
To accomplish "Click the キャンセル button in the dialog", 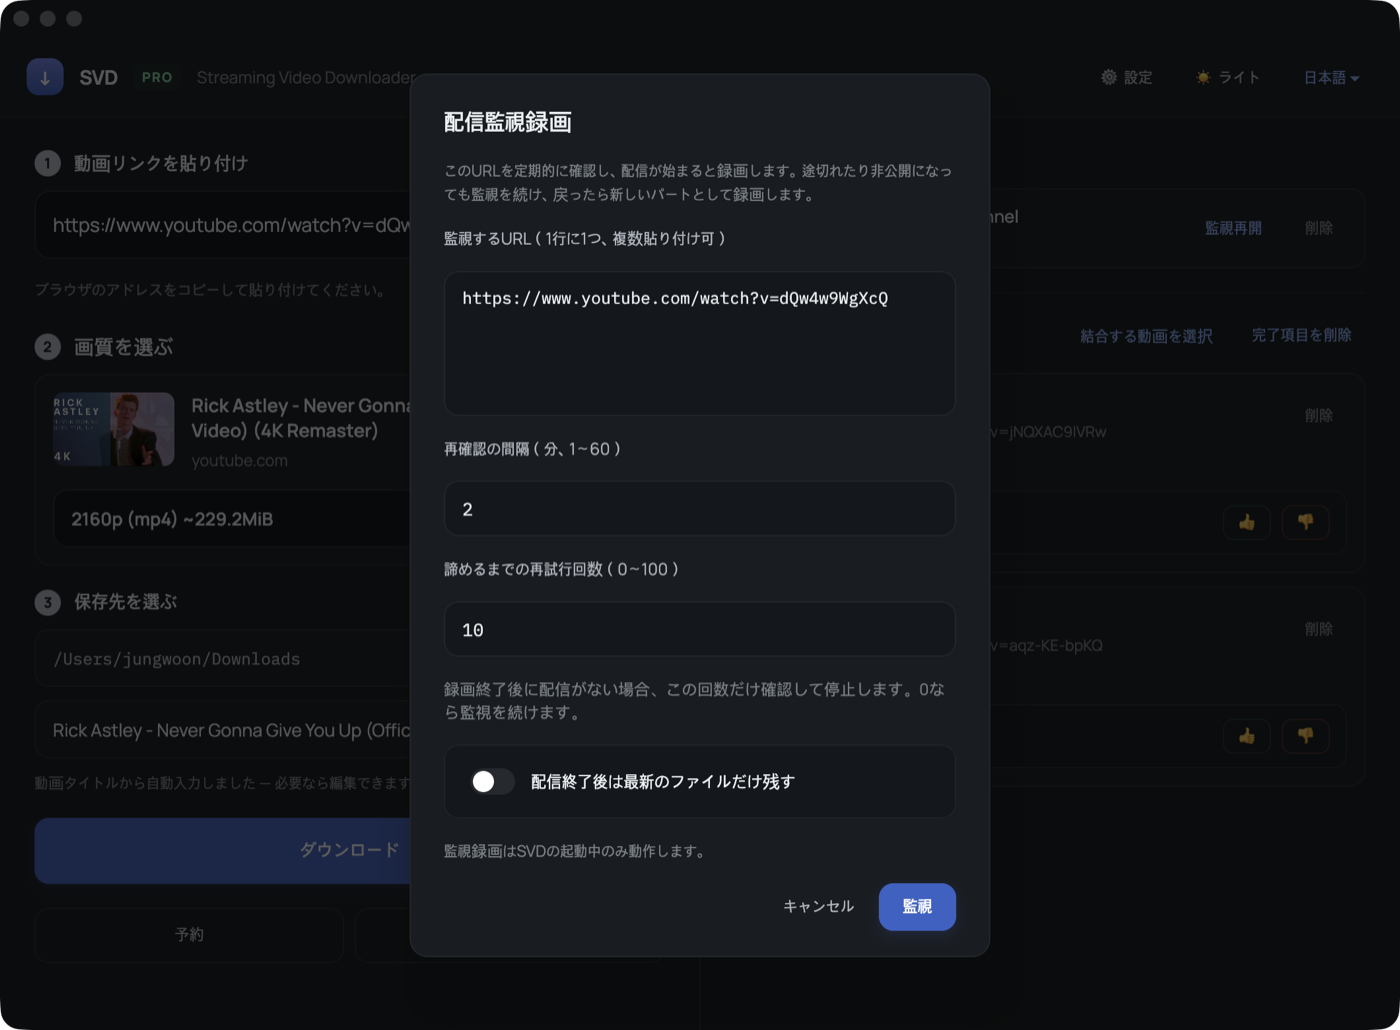I will tap(818, 906).
